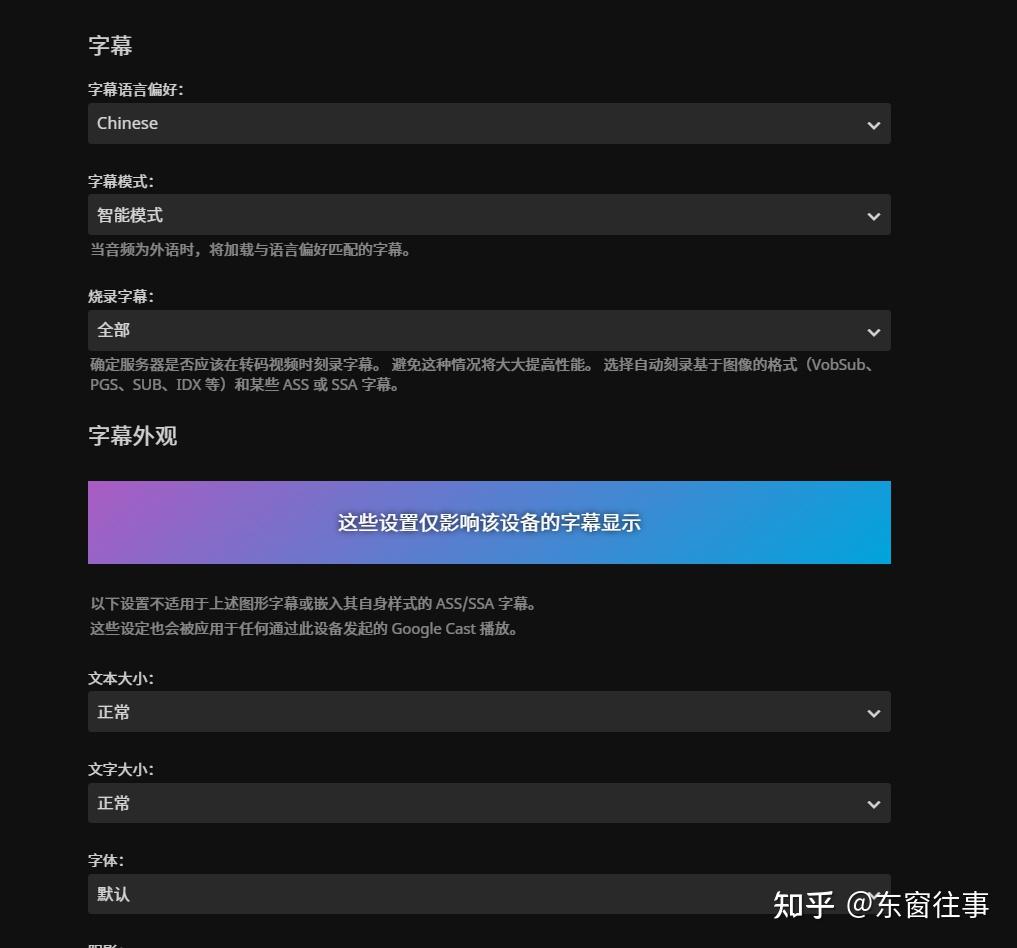Click the chevron next to 文本大小
1017x948 pixels.
tap(872, 711)
